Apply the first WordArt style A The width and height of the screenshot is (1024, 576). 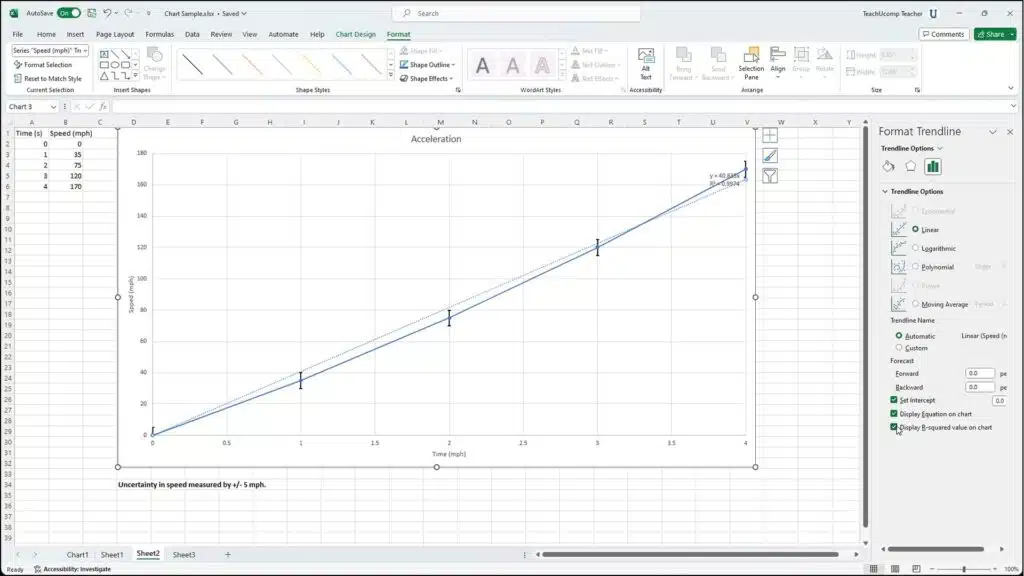pyautogui.click(x=482, y=65)
